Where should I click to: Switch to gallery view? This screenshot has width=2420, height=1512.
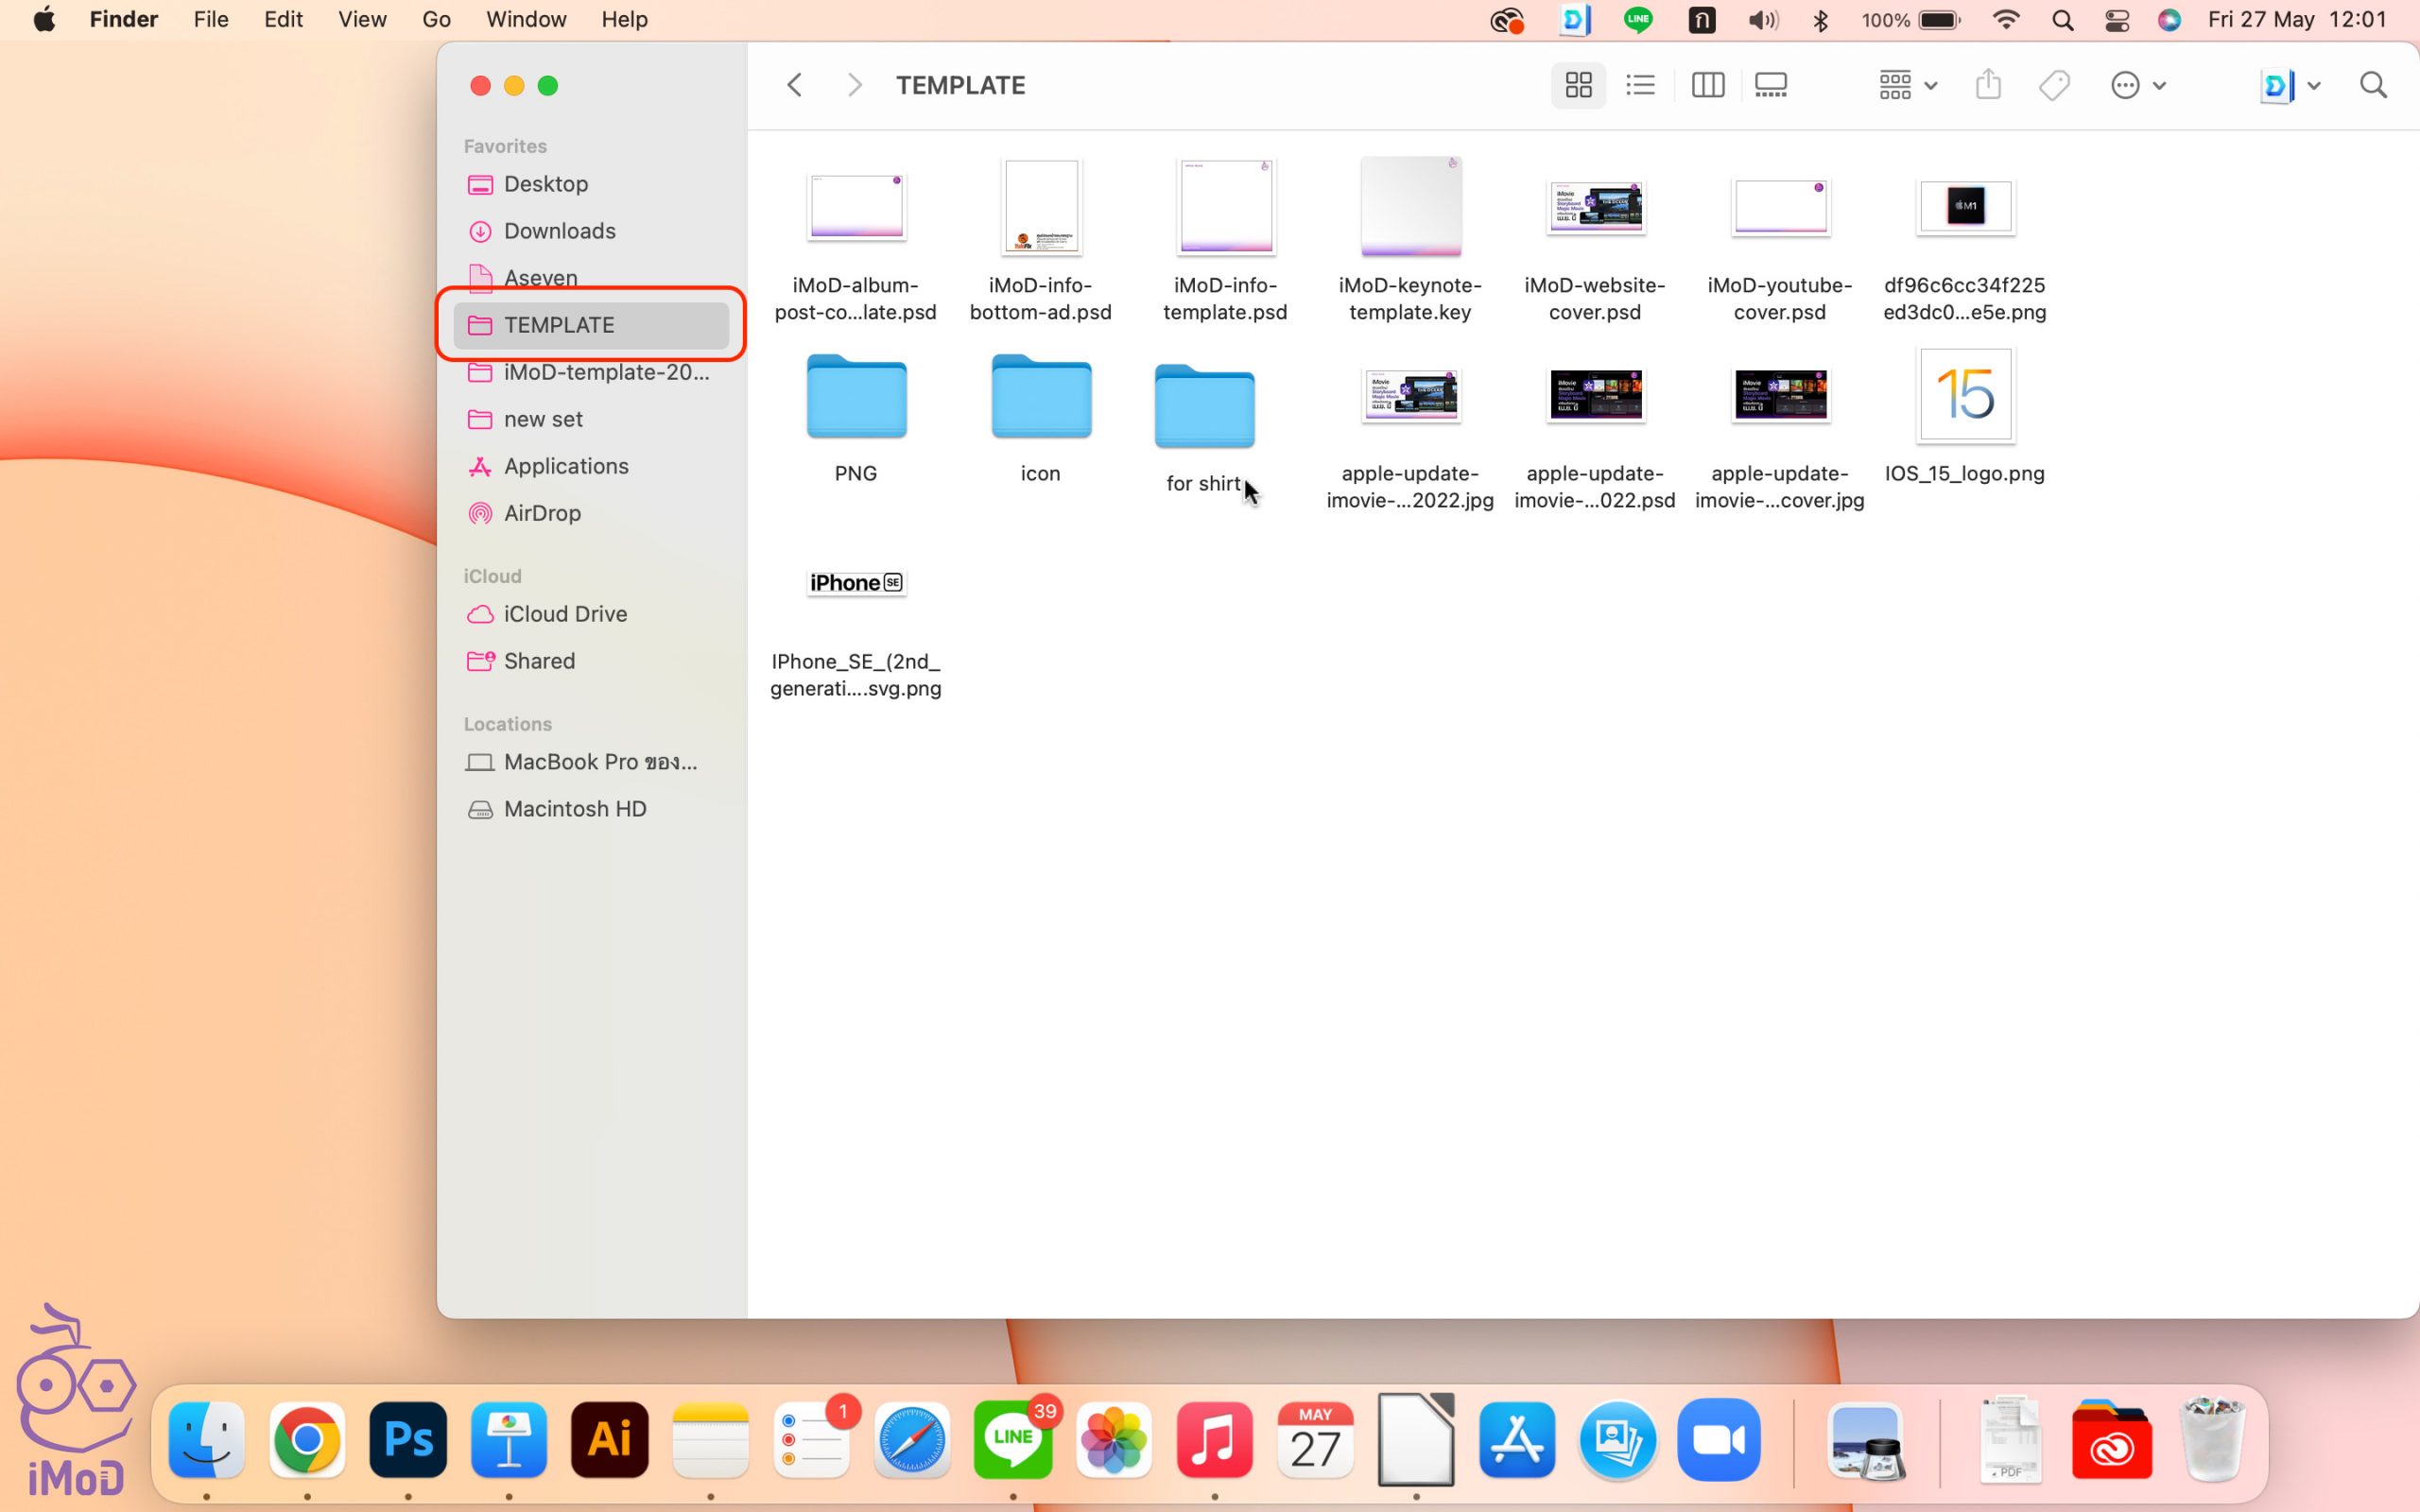click(x=1770, y=85)
